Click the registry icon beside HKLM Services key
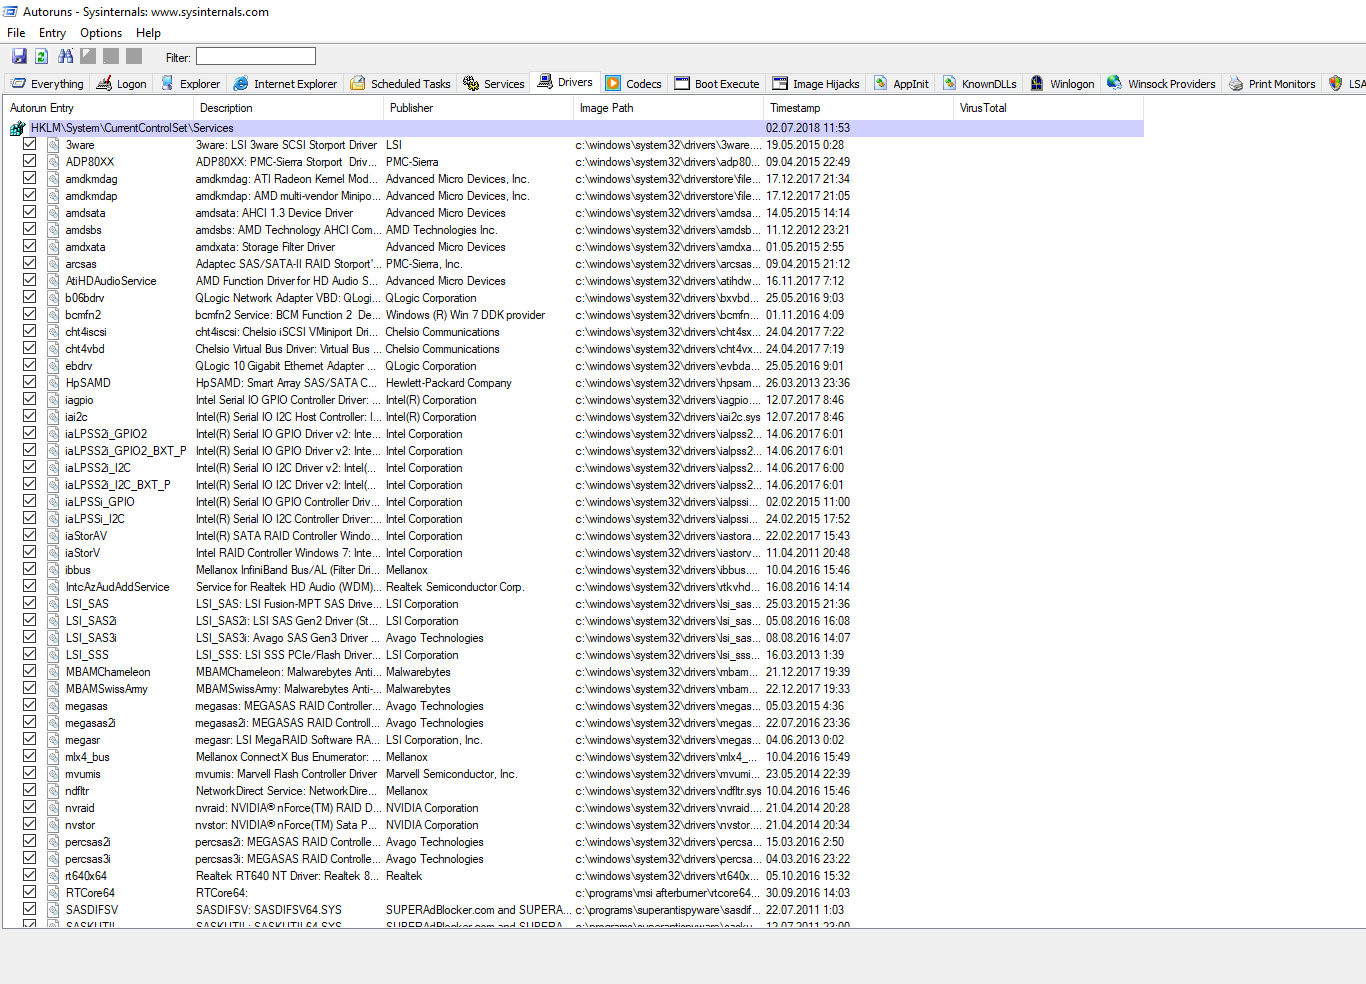Screen dimensions: 1366x984 pos(18,128)
